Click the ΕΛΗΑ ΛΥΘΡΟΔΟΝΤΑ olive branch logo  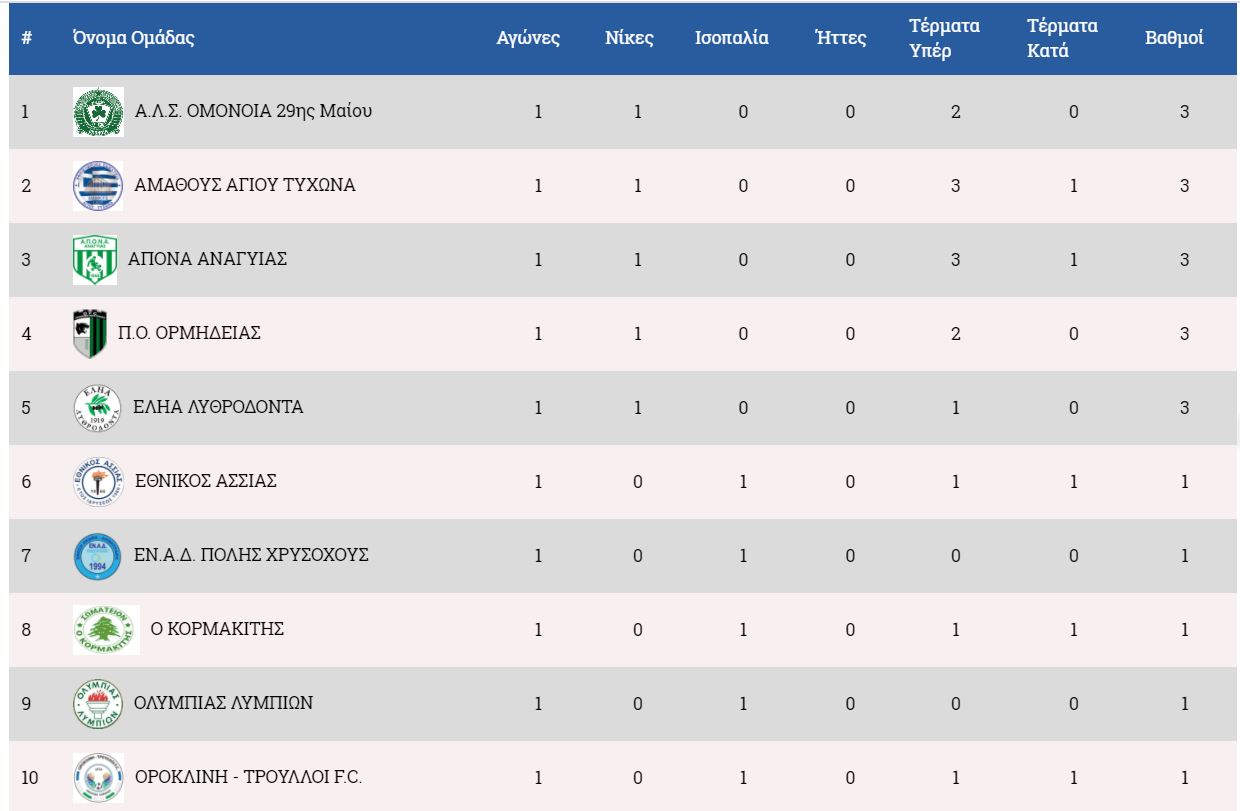pyautogui.click(x=98, y=408)
